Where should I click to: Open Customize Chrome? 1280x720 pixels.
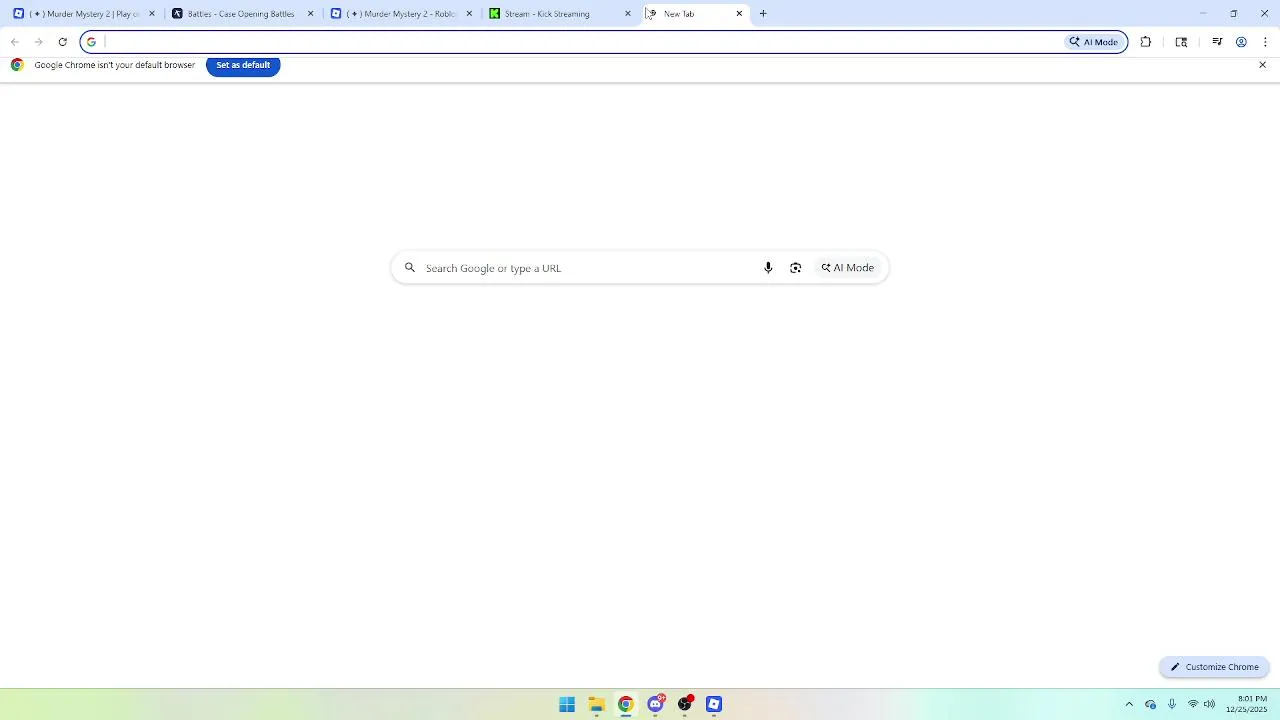tap(1215, 667)
